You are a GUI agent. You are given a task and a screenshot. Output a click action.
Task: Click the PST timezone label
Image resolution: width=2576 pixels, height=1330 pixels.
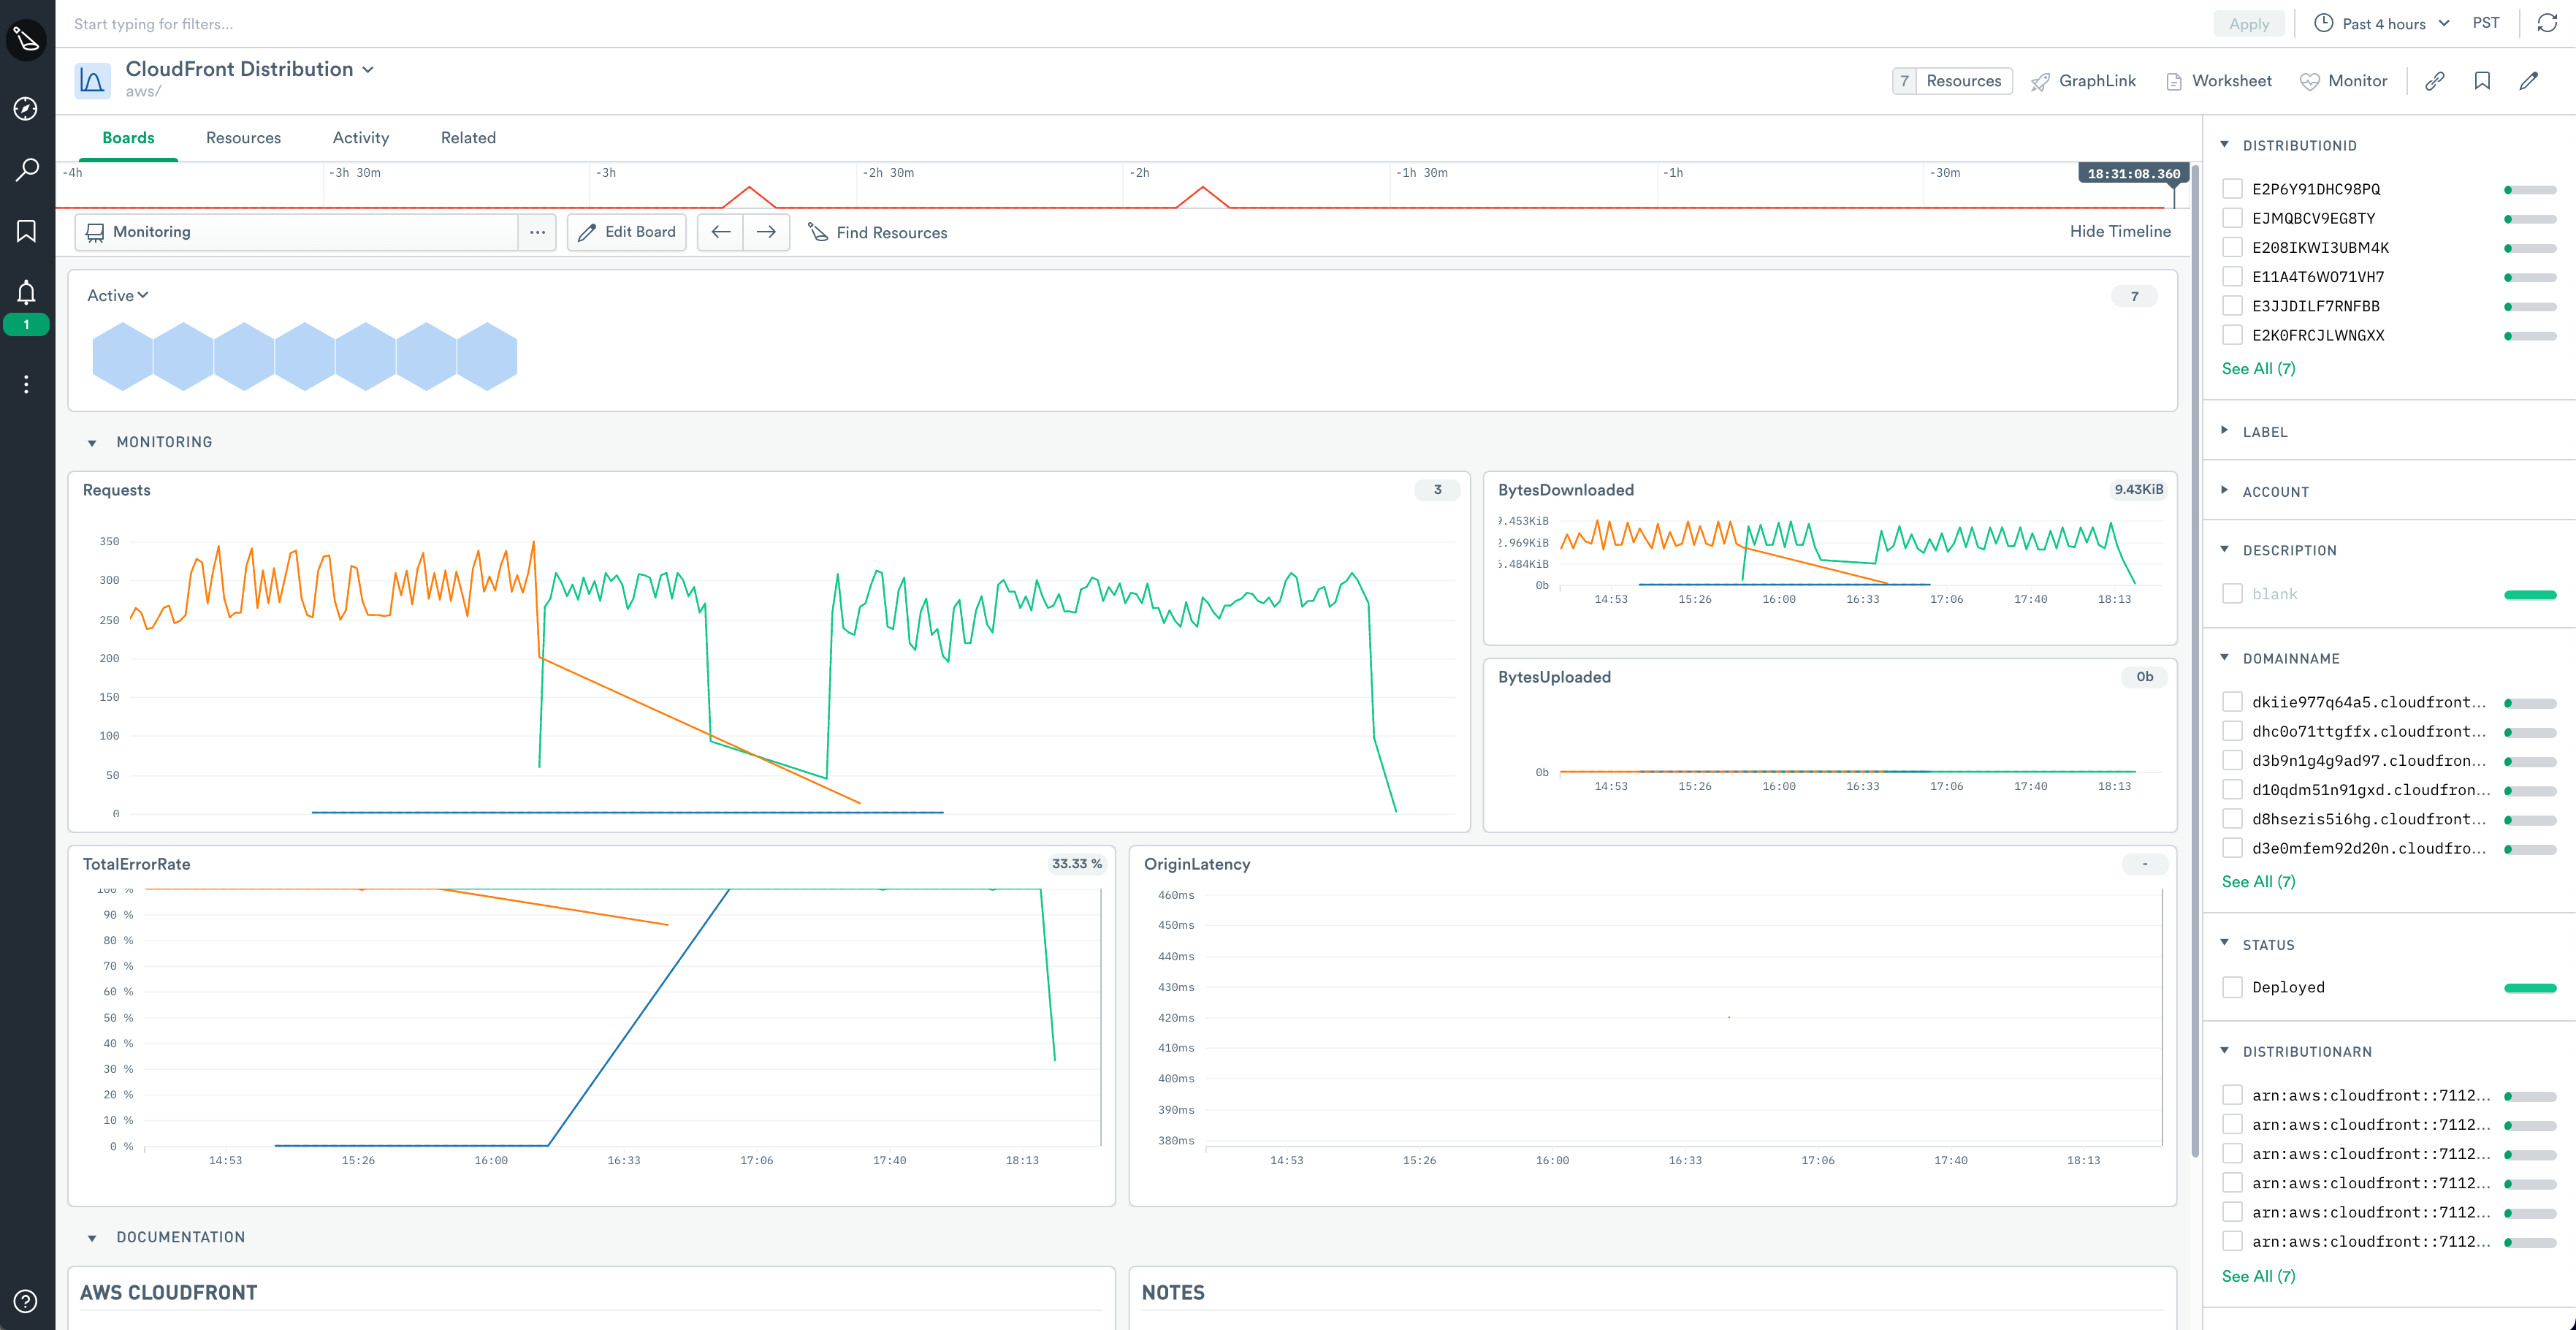pos(2486,23)
